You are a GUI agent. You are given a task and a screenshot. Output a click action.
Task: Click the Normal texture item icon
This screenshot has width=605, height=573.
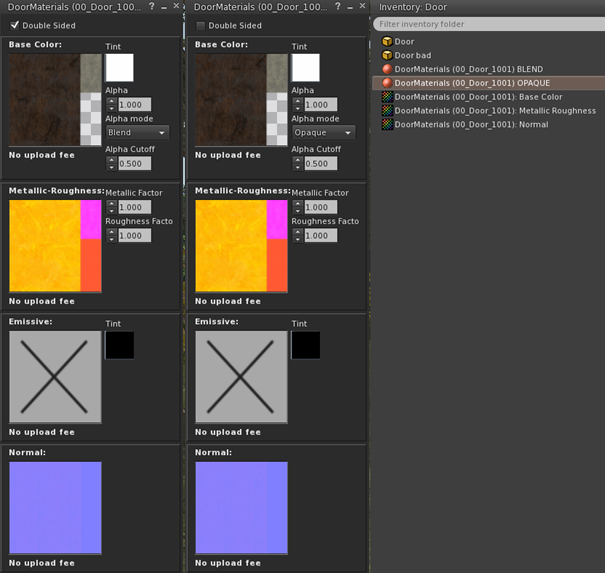click(x=387, y=125)
